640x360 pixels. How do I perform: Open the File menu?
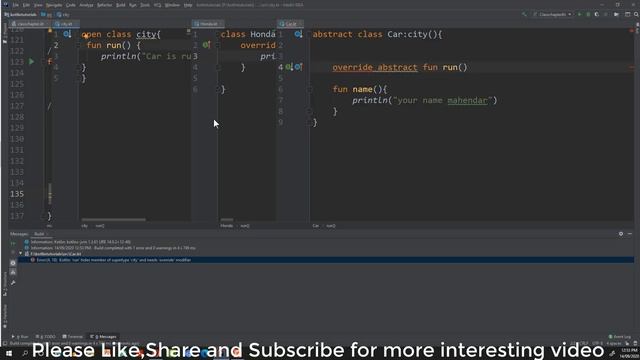coord(16,5)
